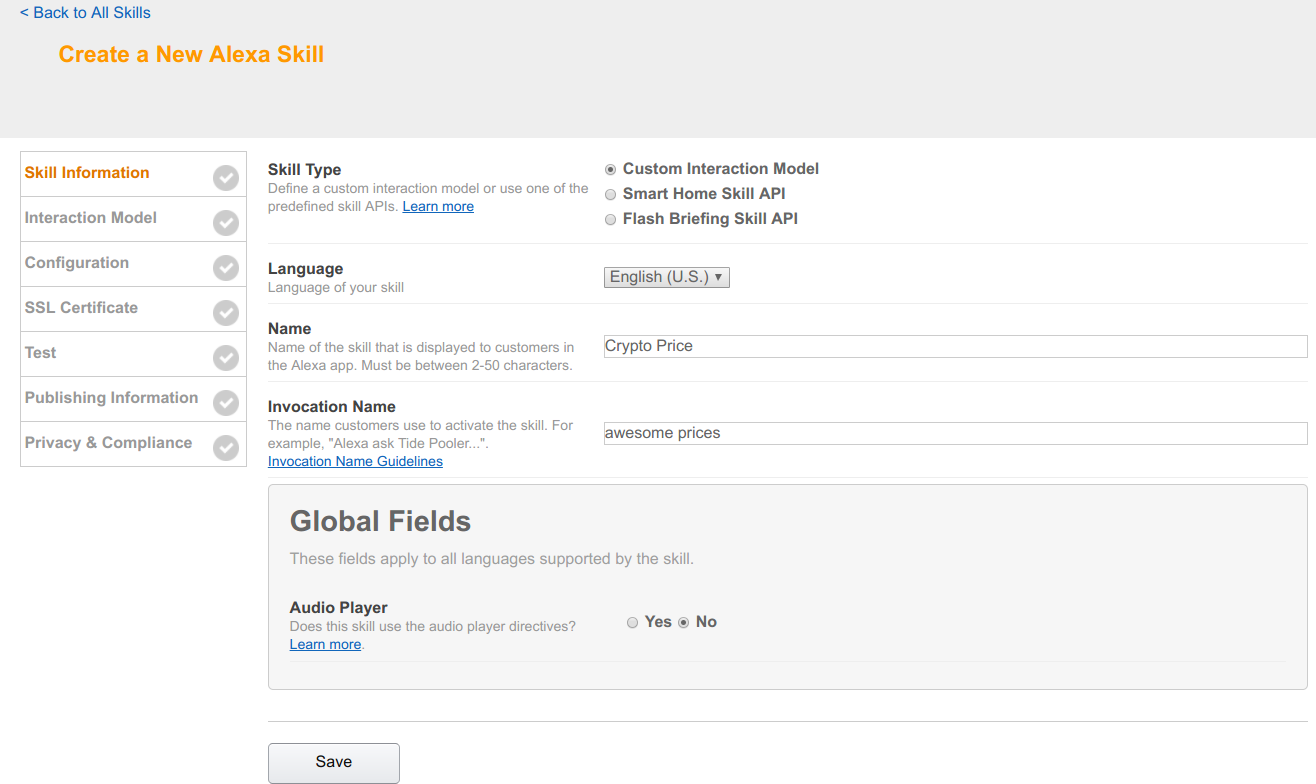Click the Skill Type label
1316x784 pixels.
click(x=304, y=170)
